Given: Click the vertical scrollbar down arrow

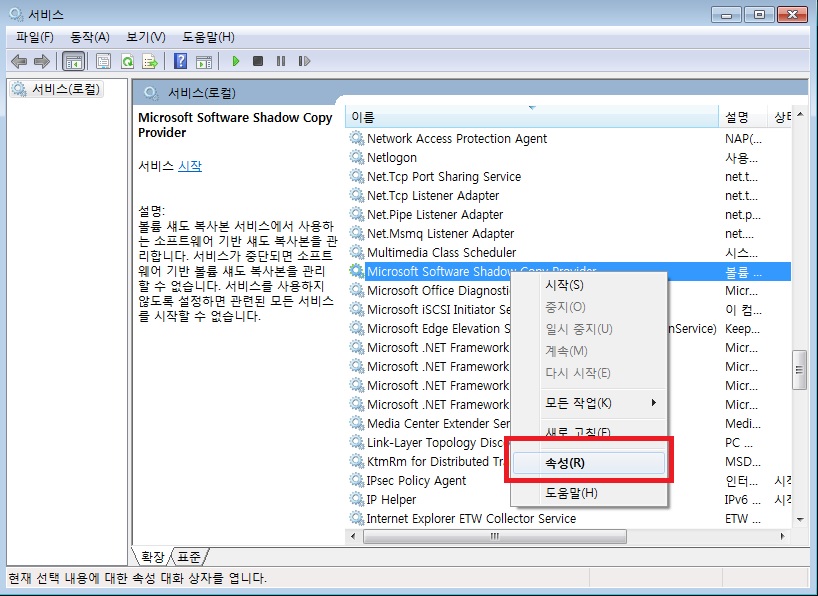Looking at the screenshot, I should pyautogui.click(x=800, y=519).
